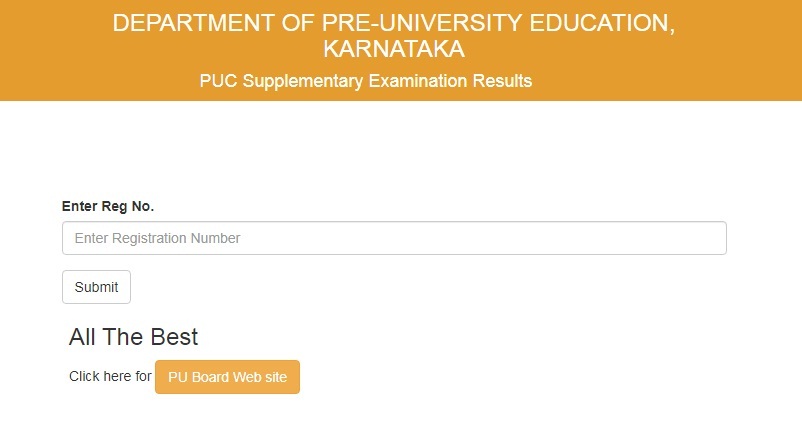Click the word "Enter" in the field label
Image resolution: width=802 pixels, height=427 pixels.
[x=80, y=206]
